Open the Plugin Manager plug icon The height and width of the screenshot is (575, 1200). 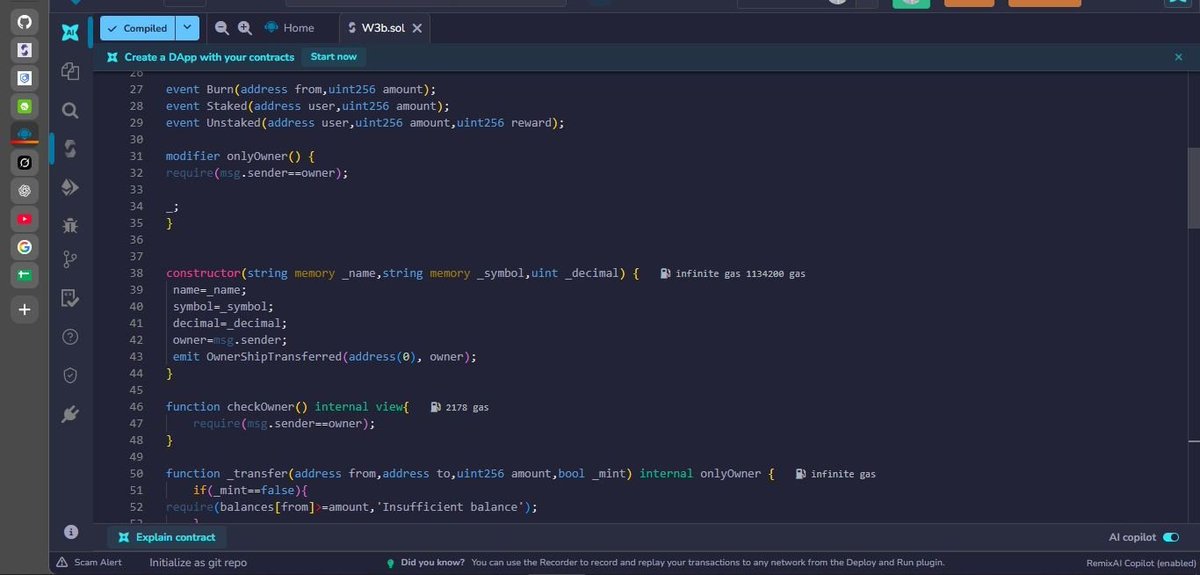(70, 413)
